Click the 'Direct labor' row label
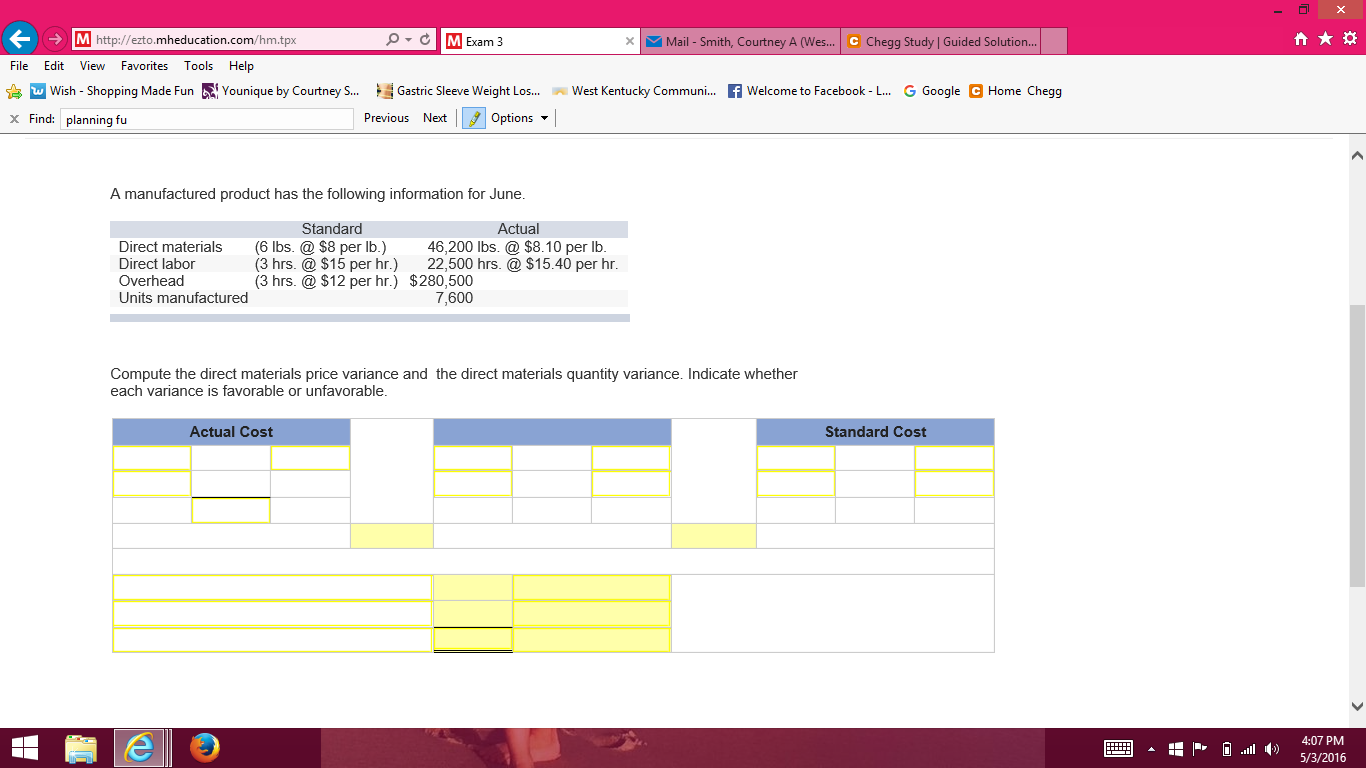 coord(157,264)
